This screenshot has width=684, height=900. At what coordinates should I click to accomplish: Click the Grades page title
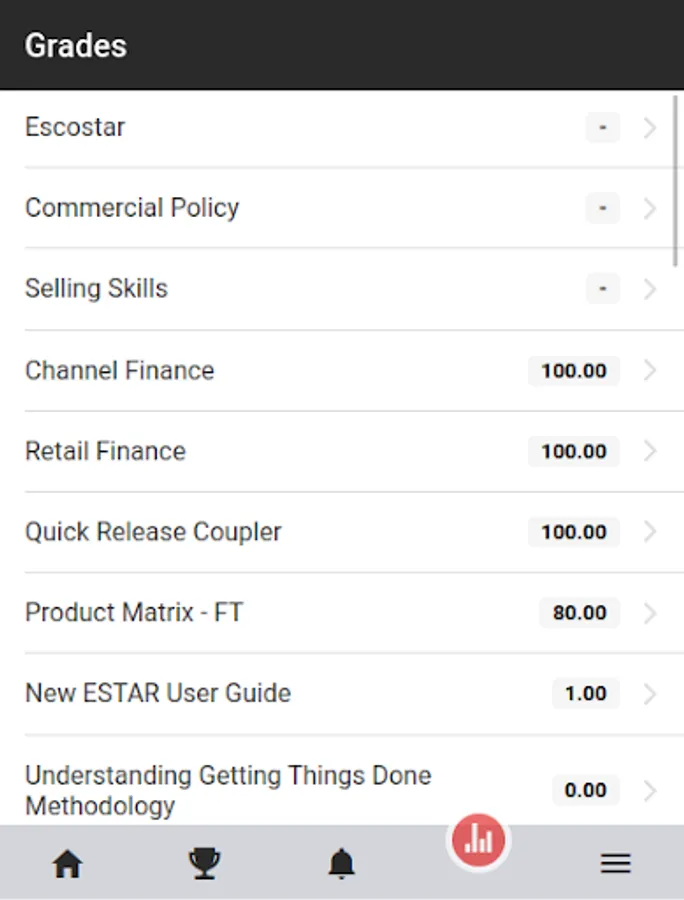(76, 46)
